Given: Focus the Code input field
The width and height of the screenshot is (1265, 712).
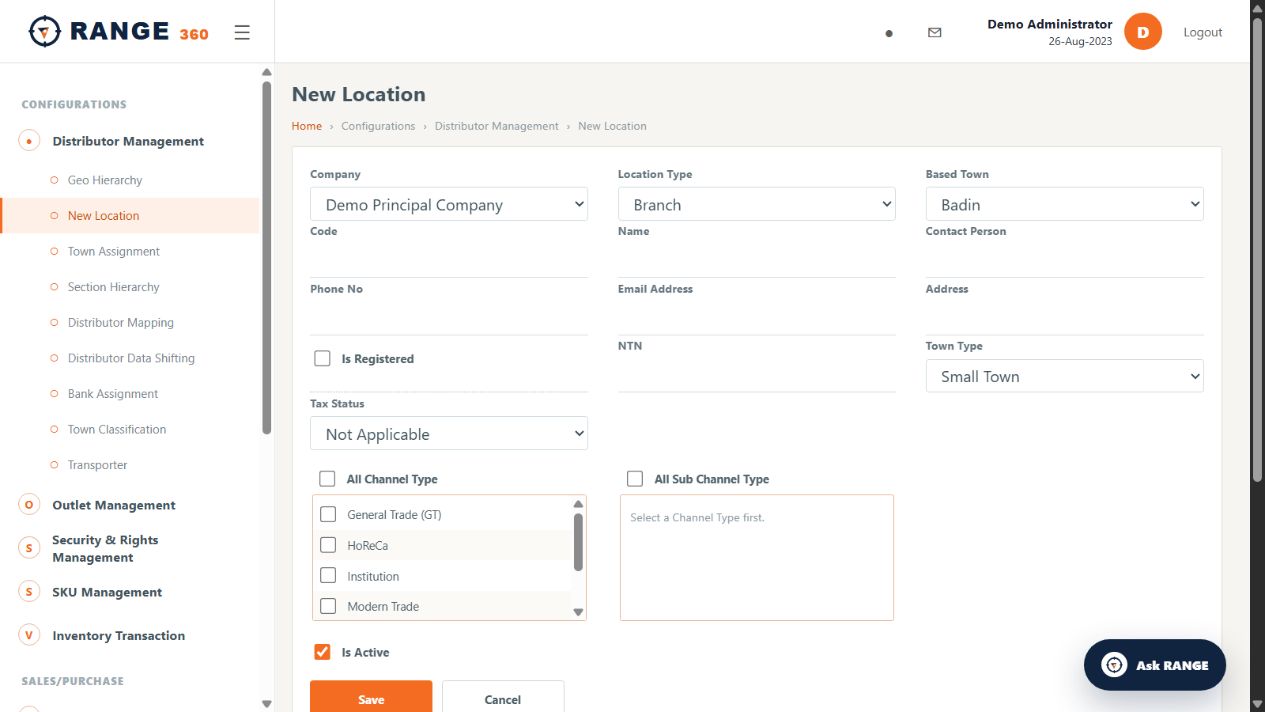Looking at the screenshot, I should tap(449, 261).
